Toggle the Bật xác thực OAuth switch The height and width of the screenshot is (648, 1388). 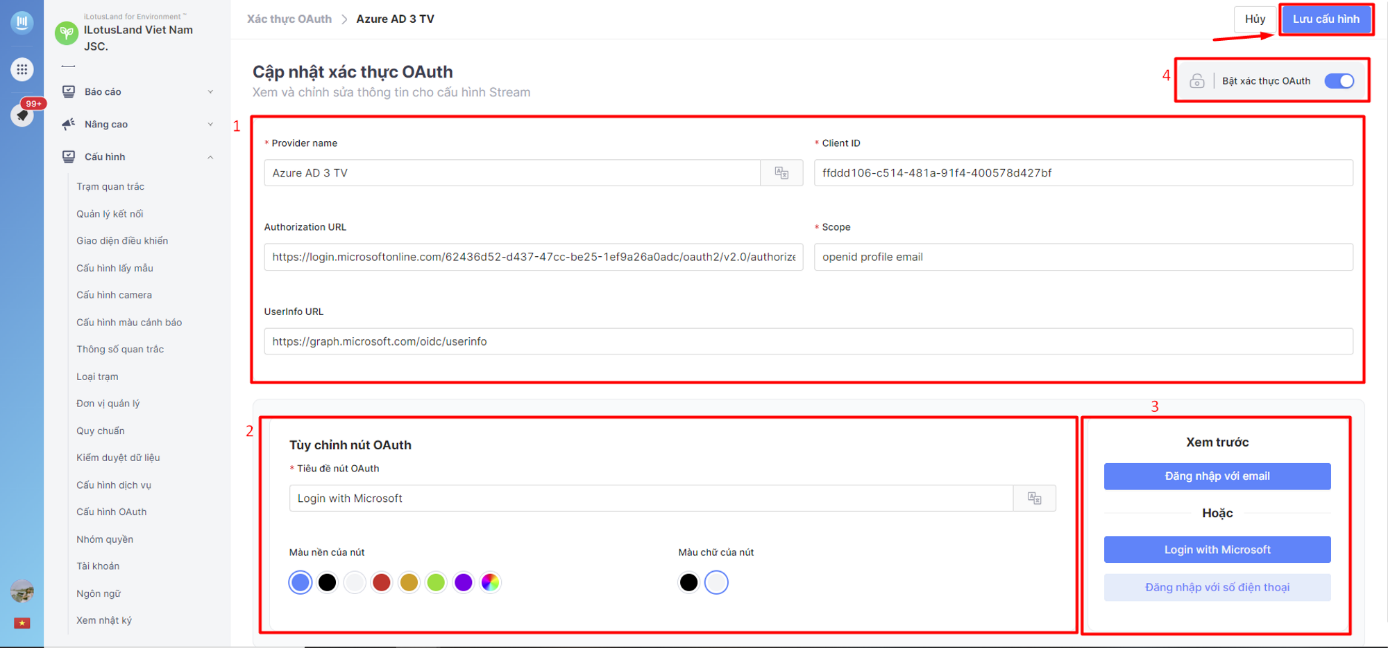tap(1339, 81)
